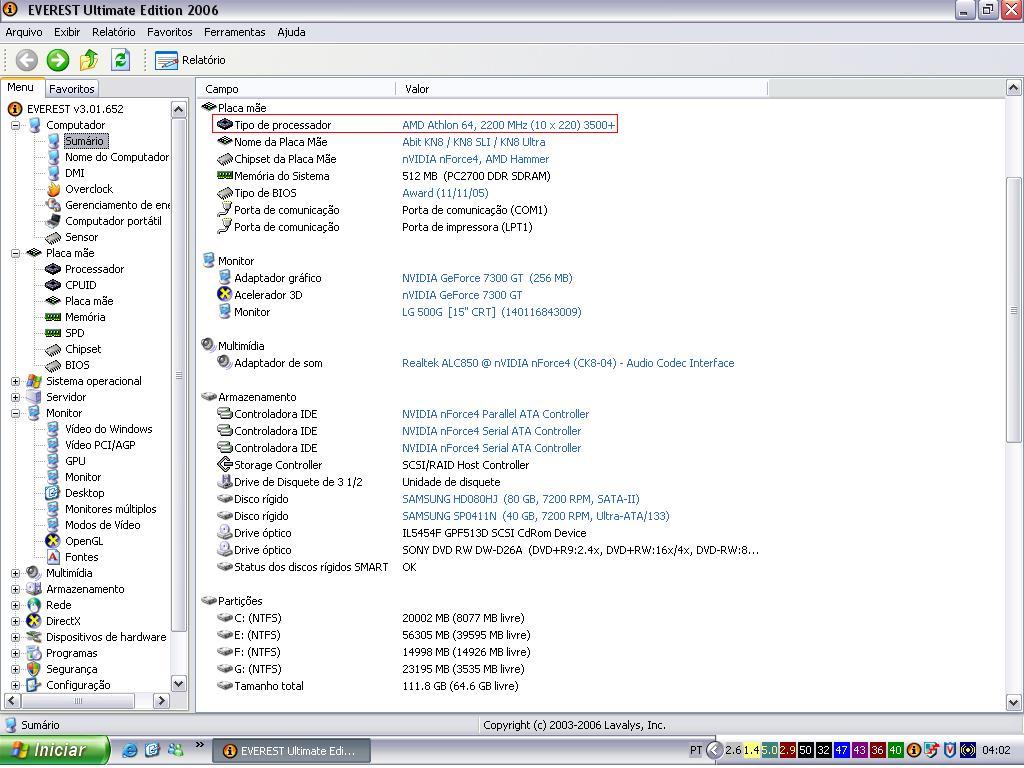Select the Memória module icon

(x=54, y=317)
